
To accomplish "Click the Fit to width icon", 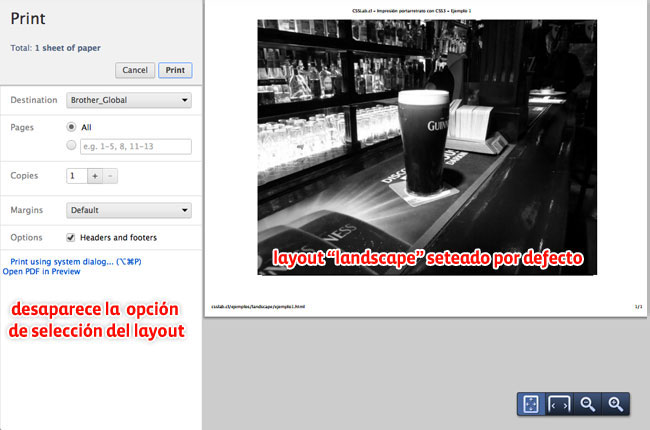I will pyautogui.click(x=559, y=404).
